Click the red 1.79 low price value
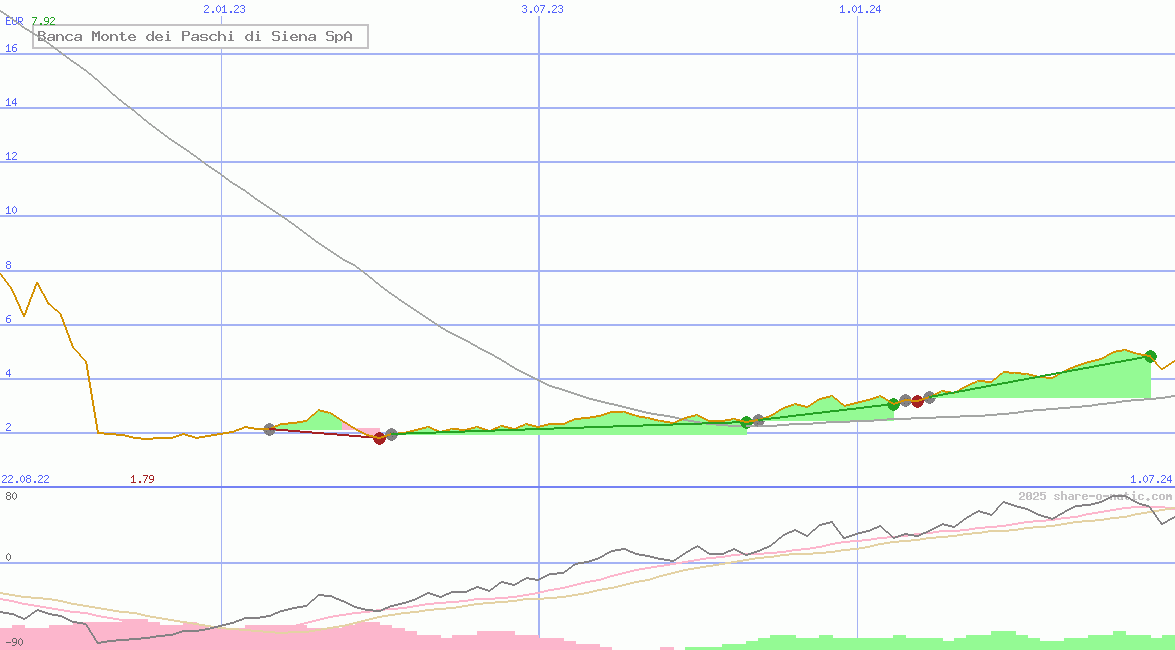Screen dimensions: 1175x650 (142, 479)
